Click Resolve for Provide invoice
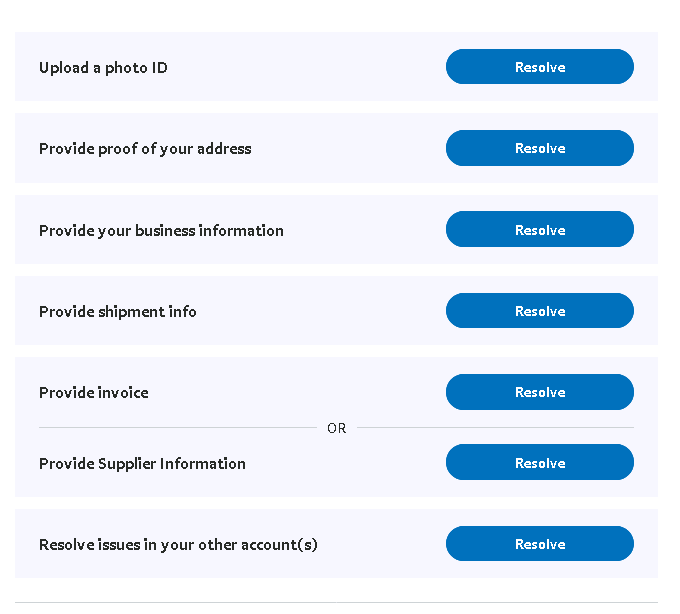The height and width of the screenshot is (614, 680). [x=539, y=392]
